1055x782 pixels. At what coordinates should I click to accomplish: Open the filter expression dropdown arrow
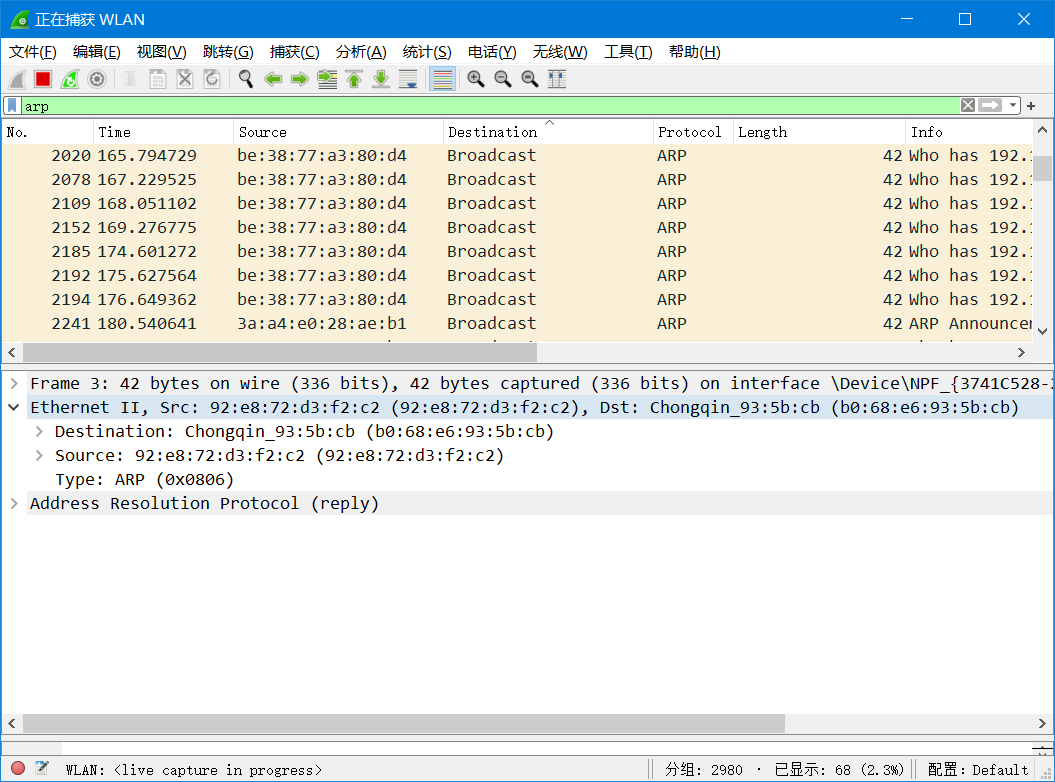click(1010, 105)
